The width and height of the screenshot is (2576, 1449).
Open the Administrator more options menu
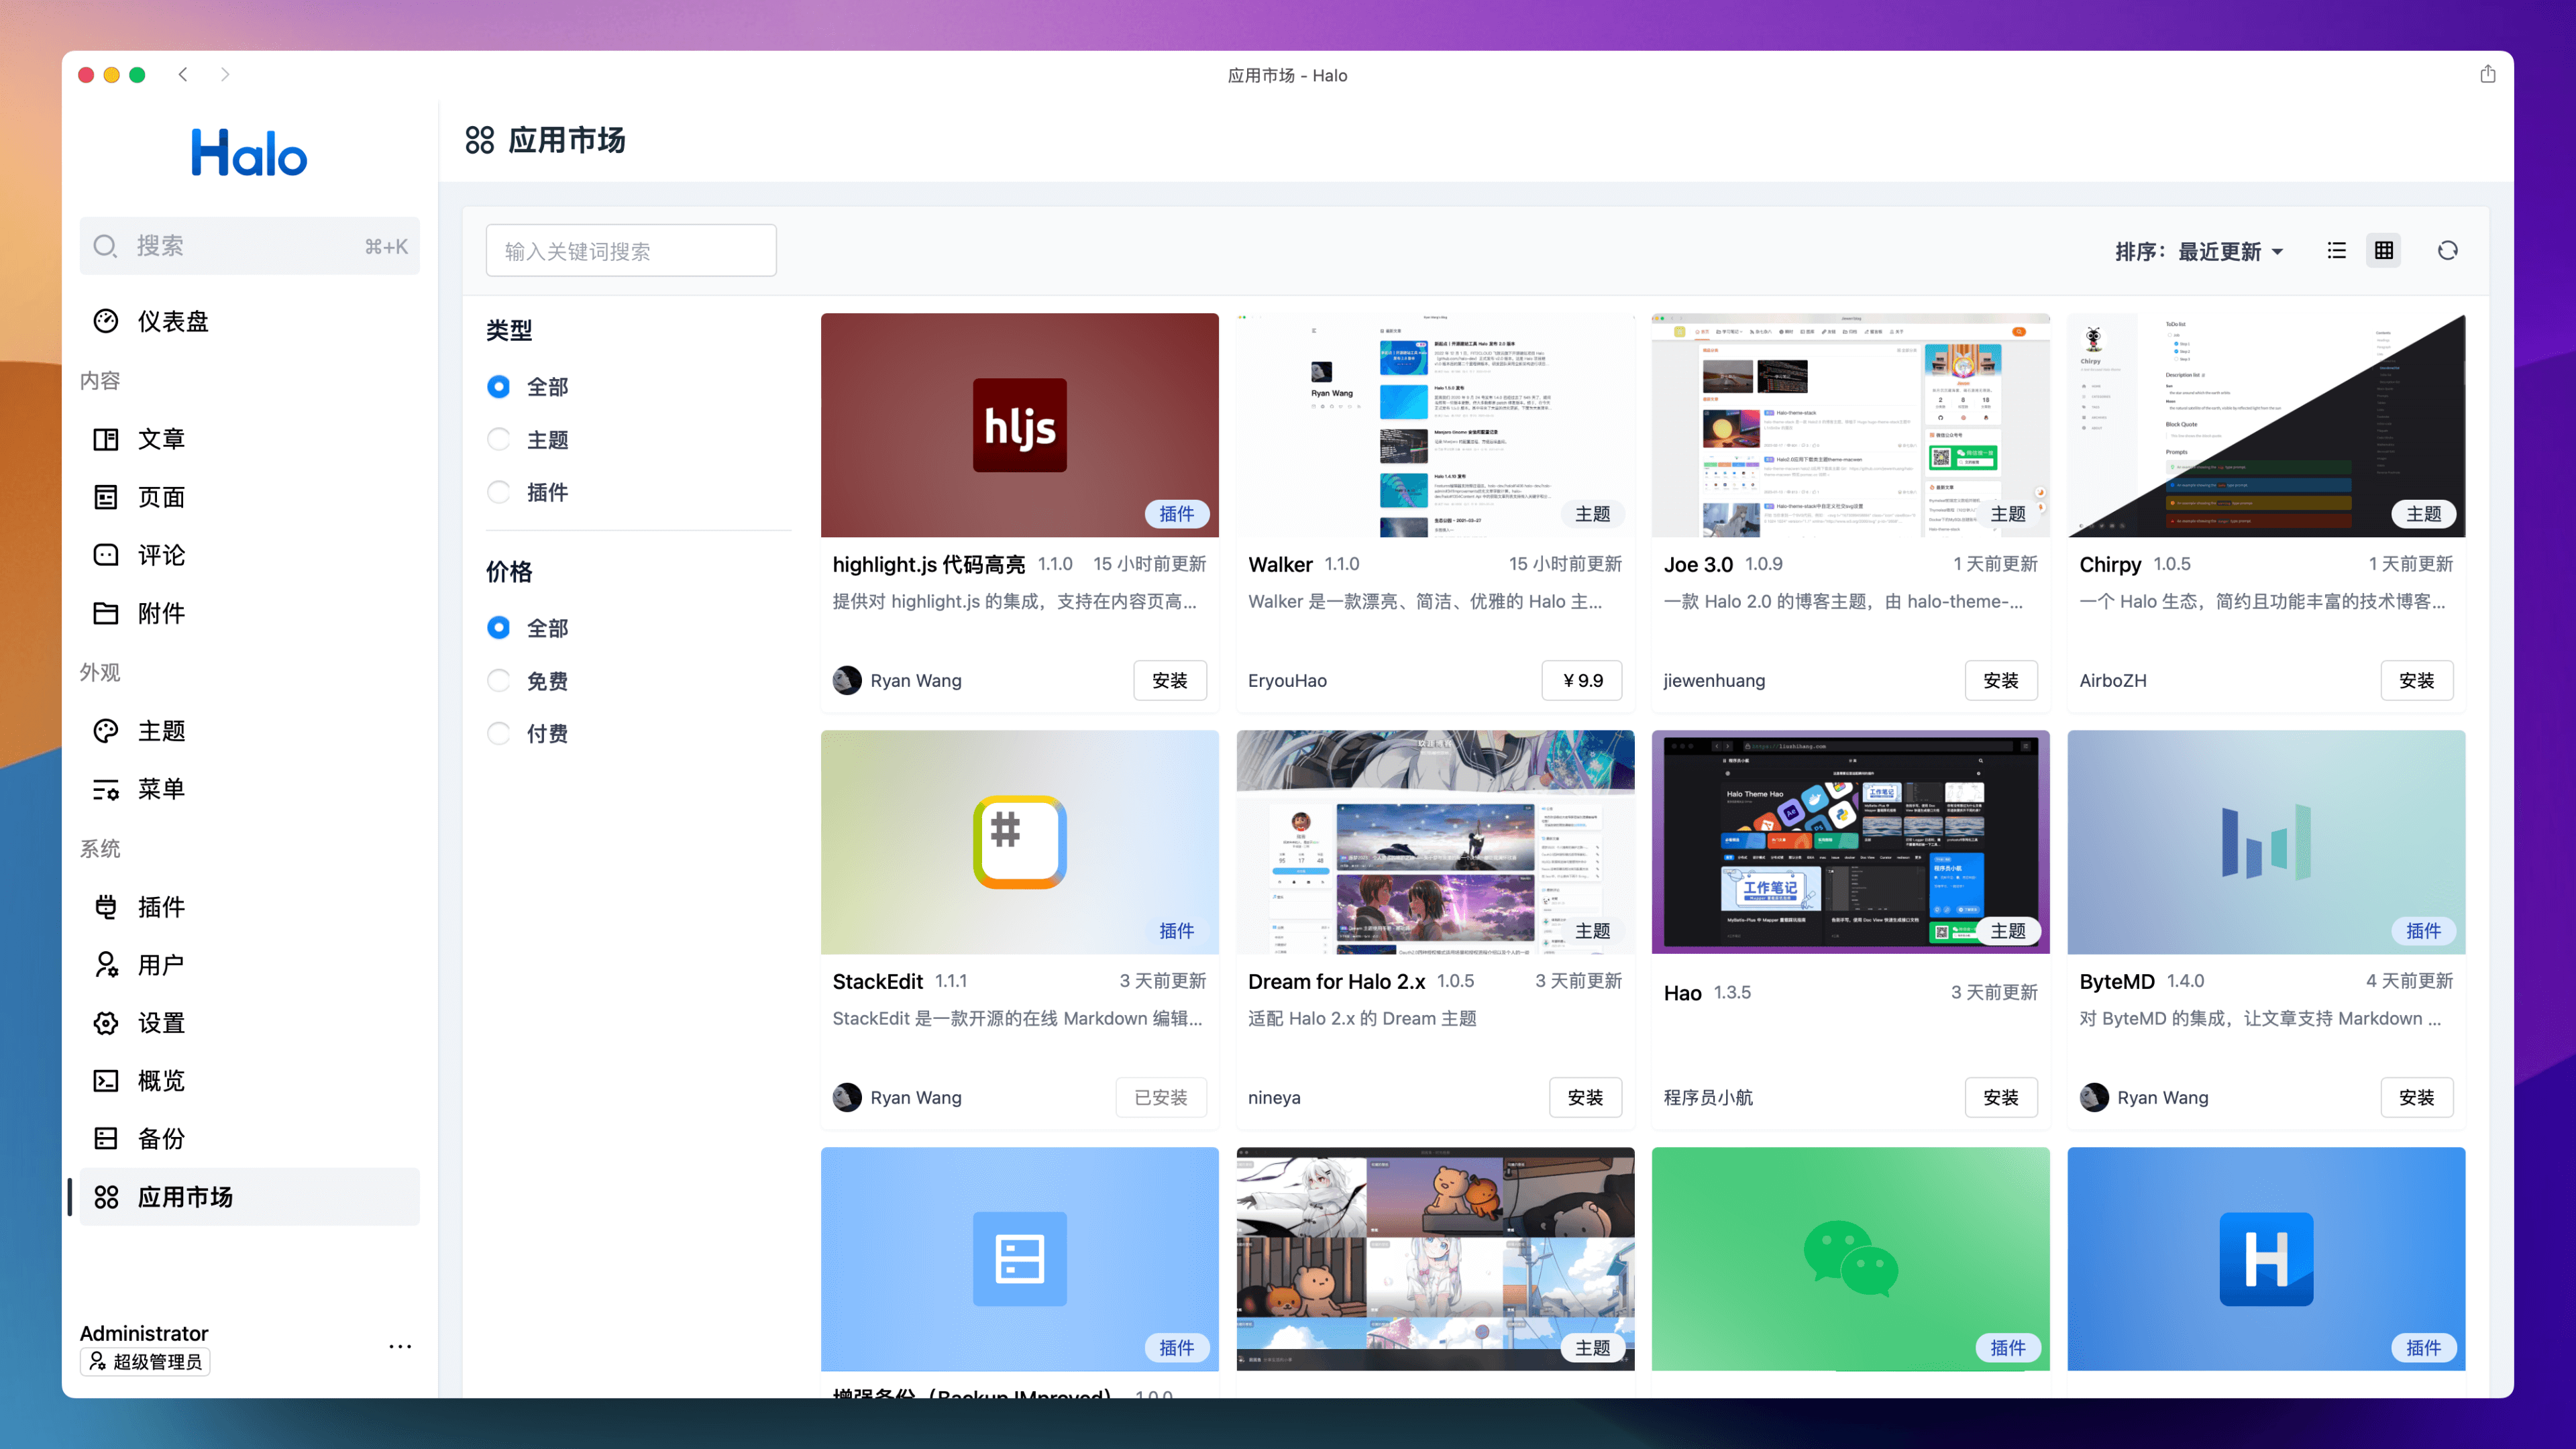tap(400, 1346)
